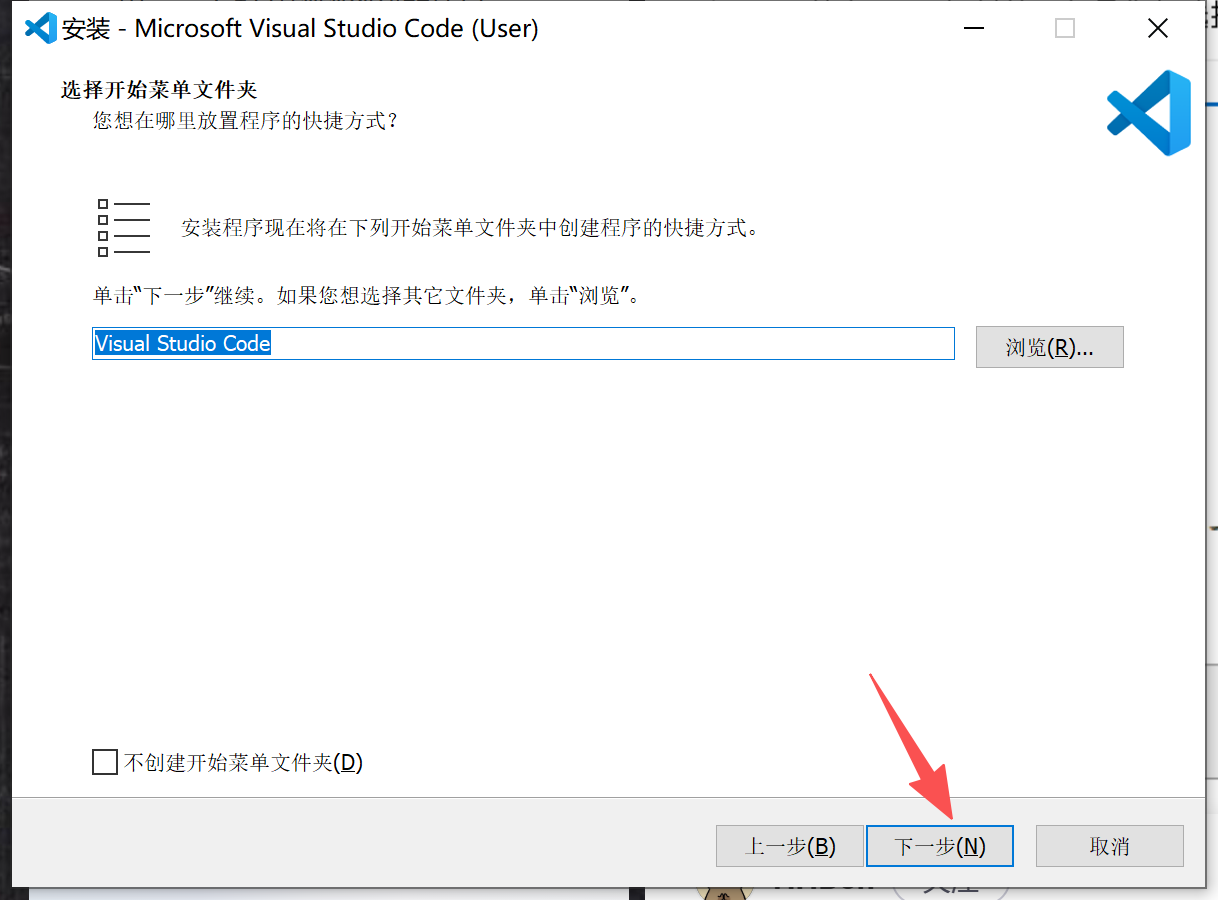Click the VS Code icon in title bar

pyautogui.click(x=41, y=28)
